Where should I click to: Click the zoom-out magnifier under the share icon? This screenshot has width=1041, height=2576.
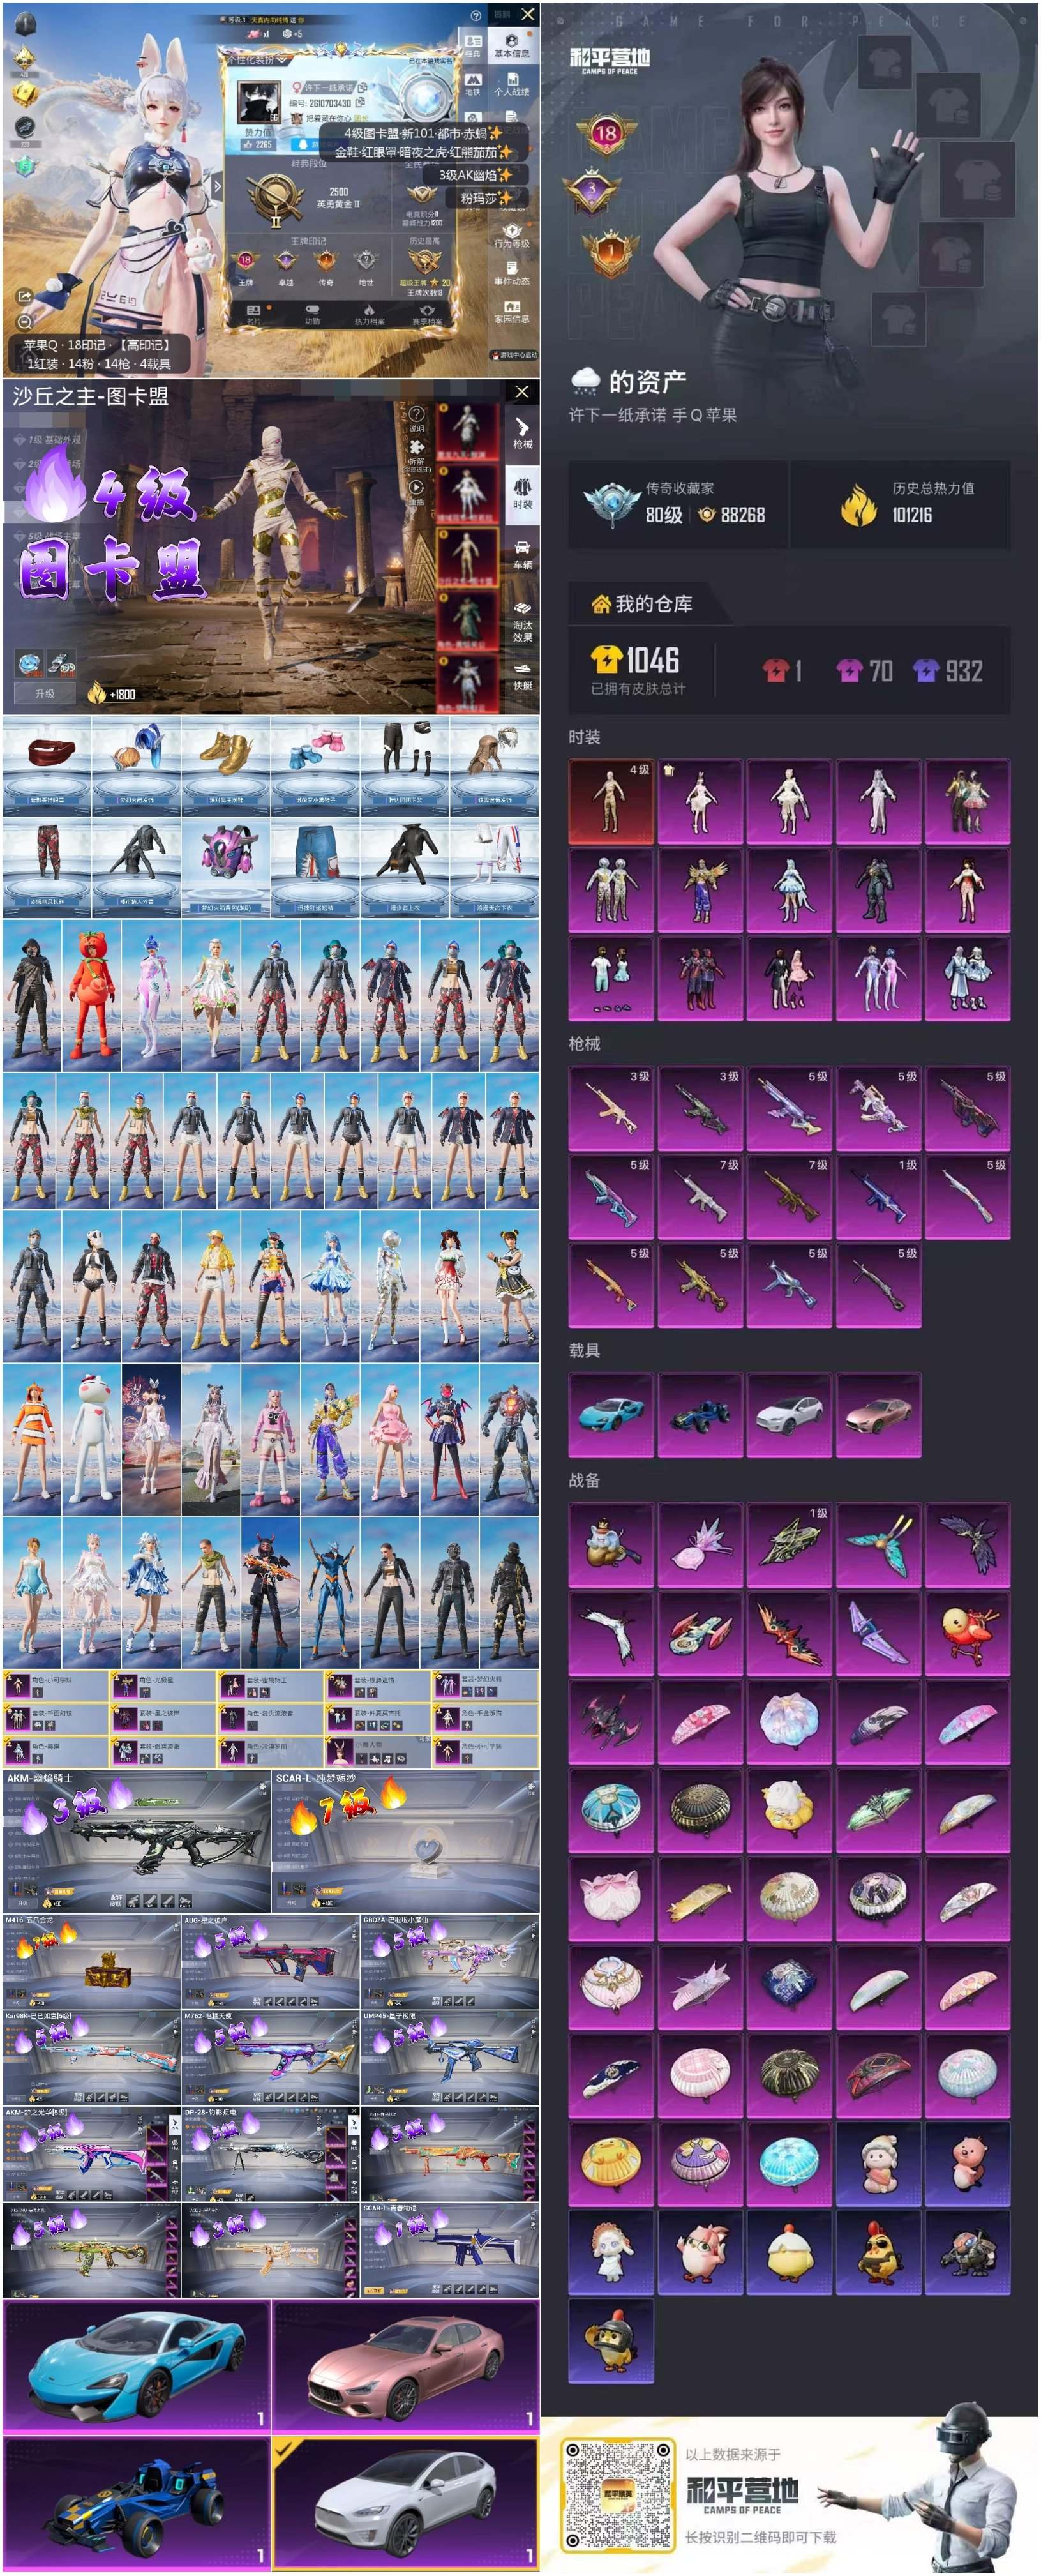coord(24,322)
